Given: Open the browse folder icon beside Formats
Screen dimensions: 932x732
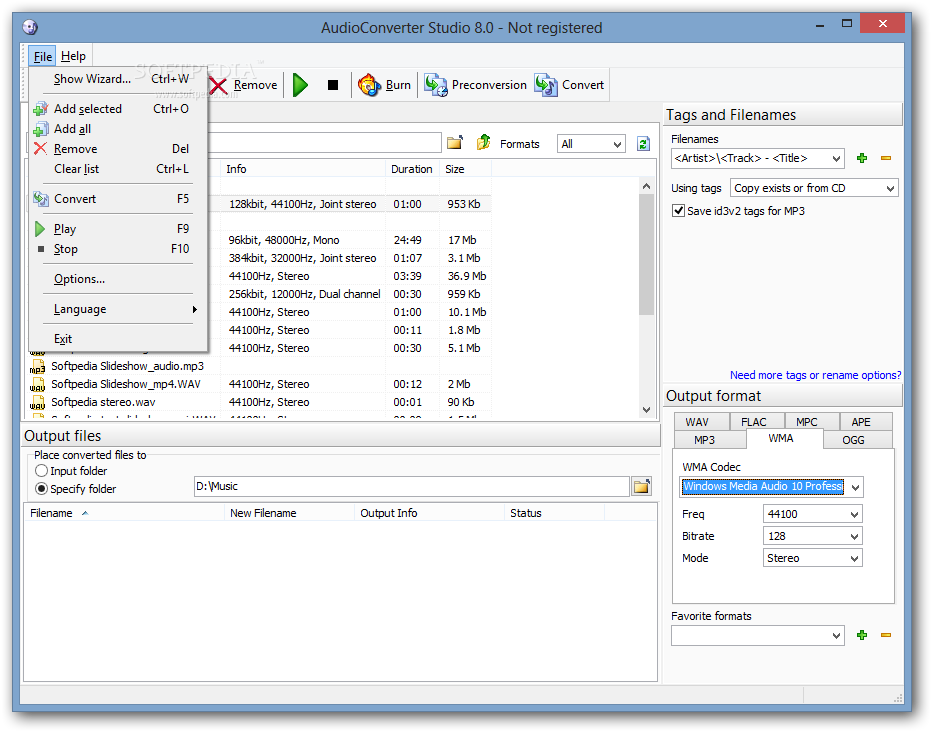Looking at the screenshot, I should [455, 143].
